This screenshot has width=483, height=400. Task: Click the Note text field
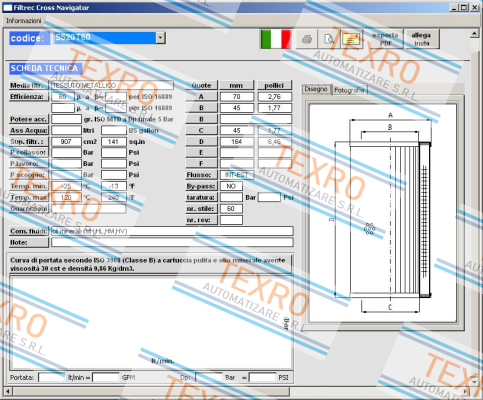click(172, 242)
